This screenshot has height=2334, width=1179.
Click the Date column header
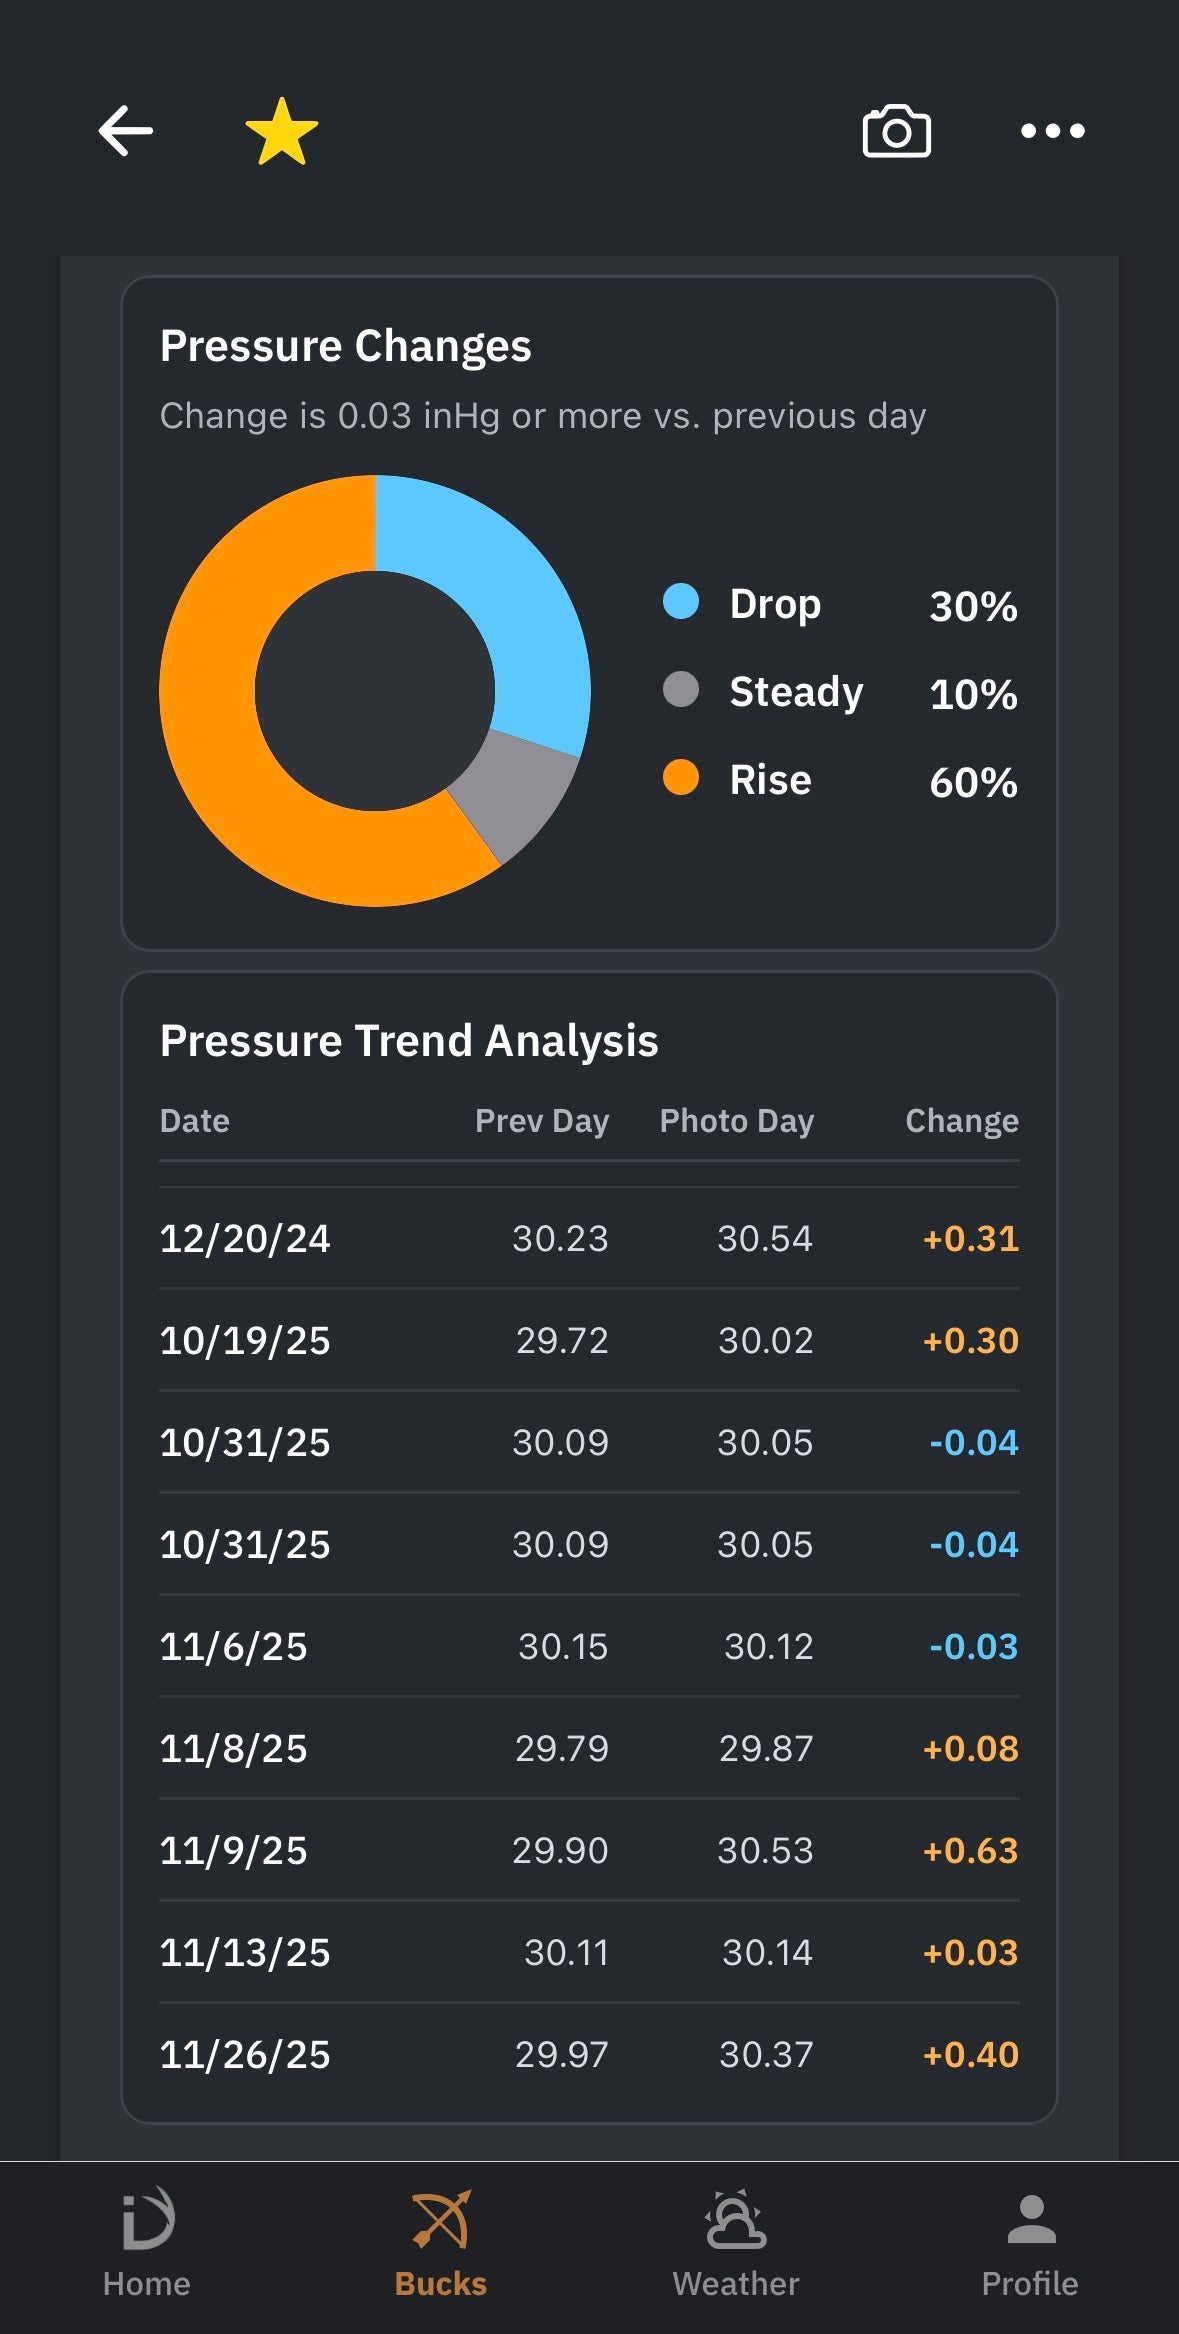195,1121
